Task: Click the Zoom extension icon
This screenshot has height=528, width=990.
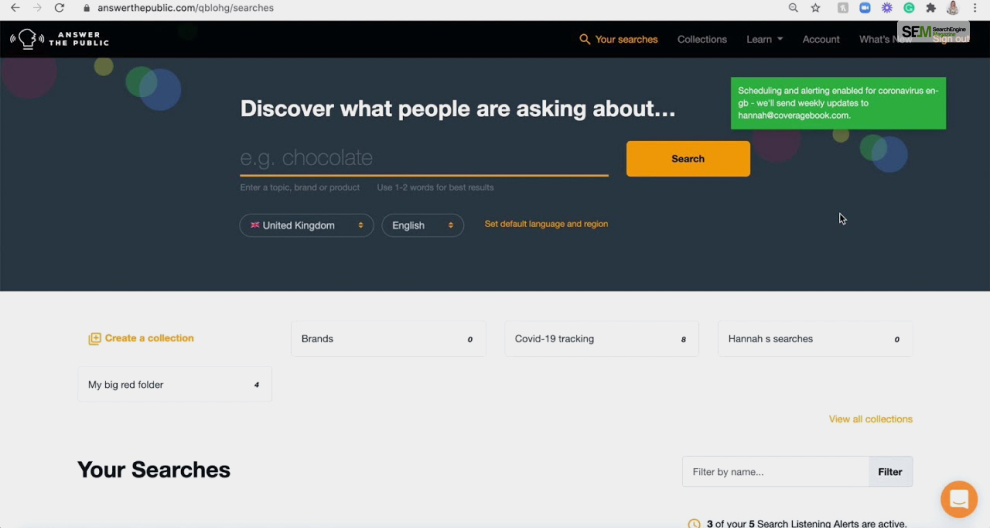Action: tap(865, 8)
